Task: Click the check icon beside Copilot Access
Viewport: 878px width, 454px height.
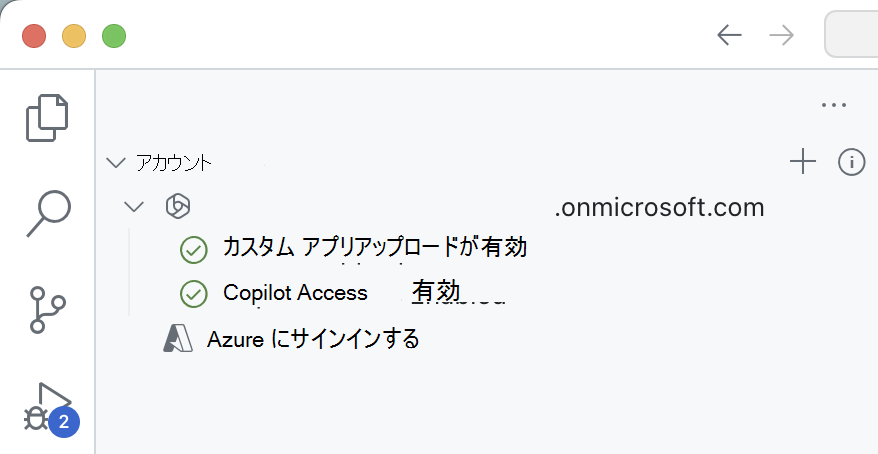Action: coord(193,294)
